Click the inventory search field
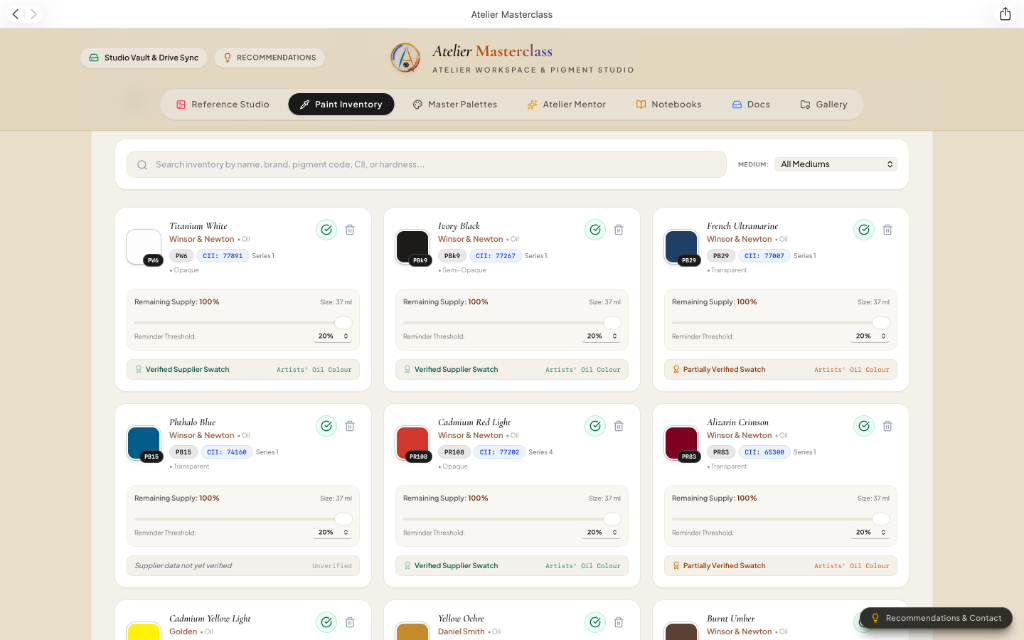1024x640 pixels. tap(426, 165)
